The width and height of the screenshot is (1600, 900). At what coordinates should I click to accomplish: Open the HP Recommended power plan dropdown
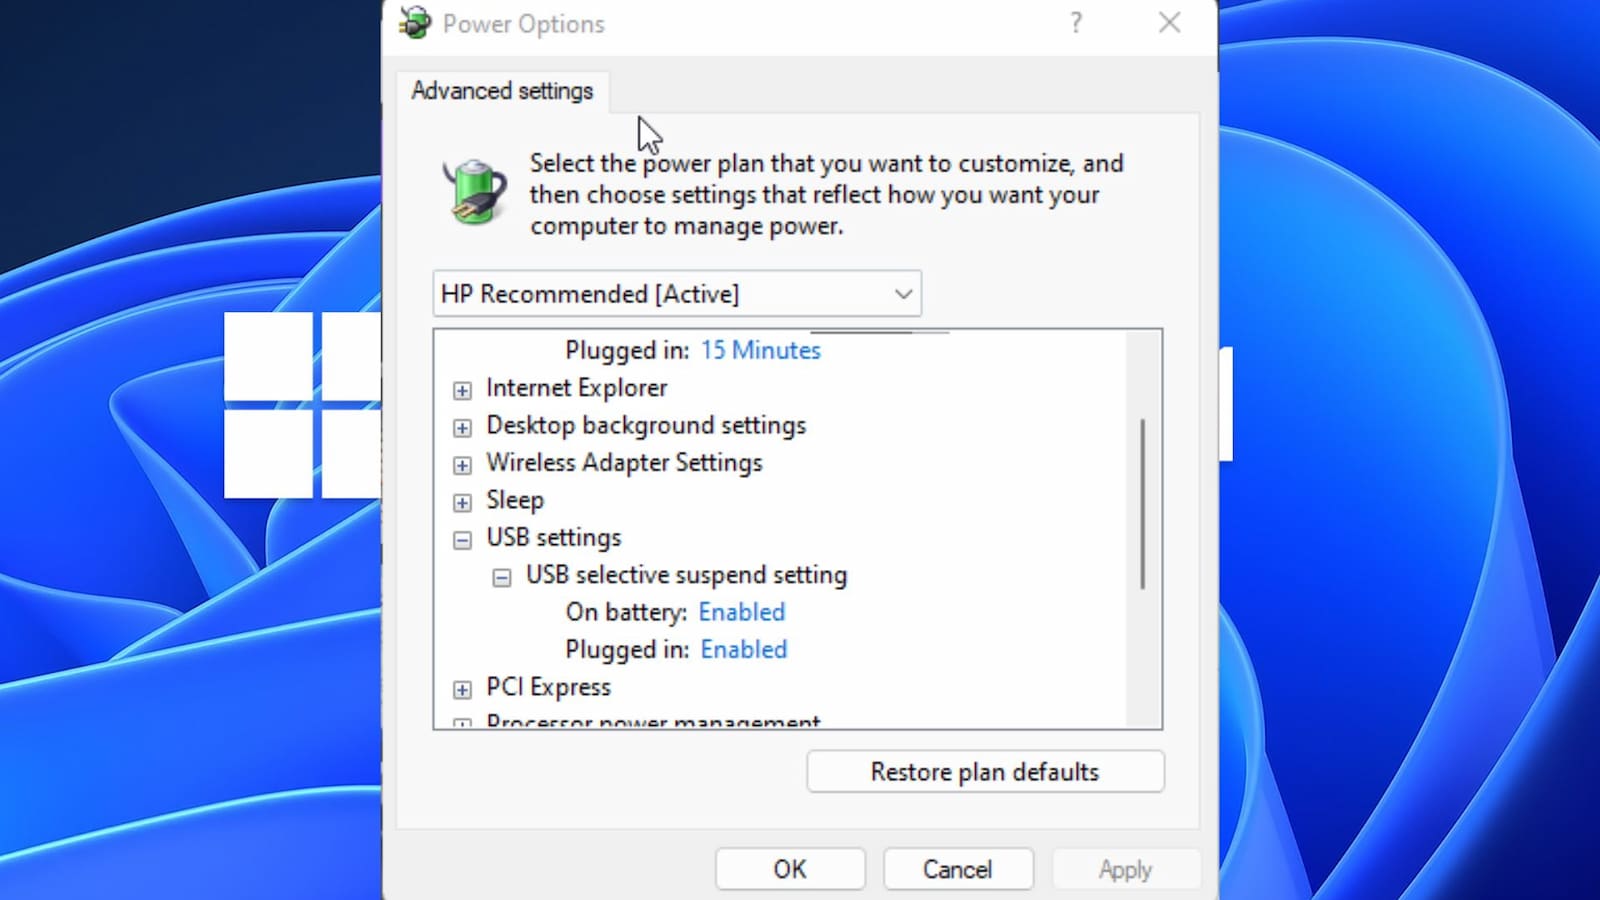click(677, 294)
